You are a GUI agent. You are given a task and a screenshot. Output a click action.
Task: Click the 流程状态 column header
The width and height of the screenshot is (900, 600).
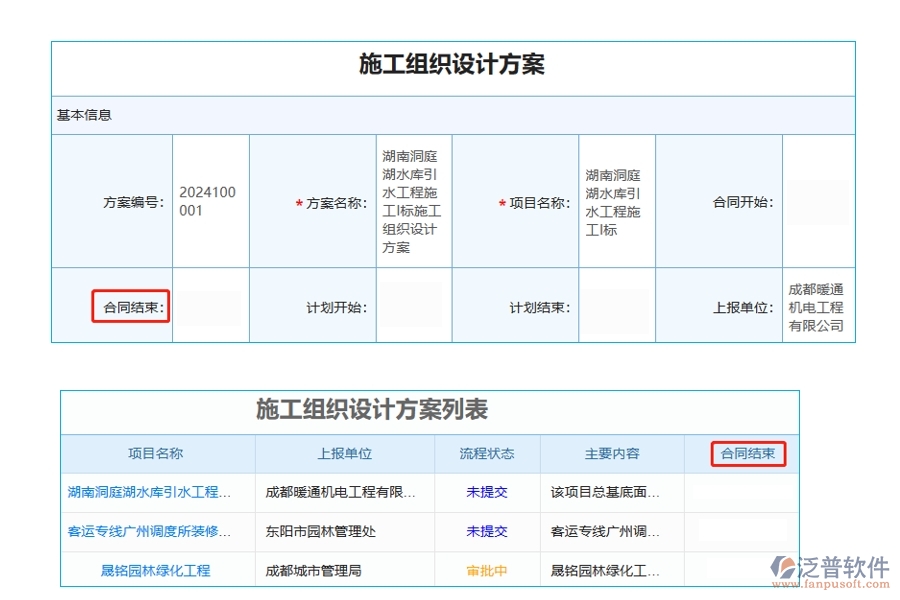489,454
